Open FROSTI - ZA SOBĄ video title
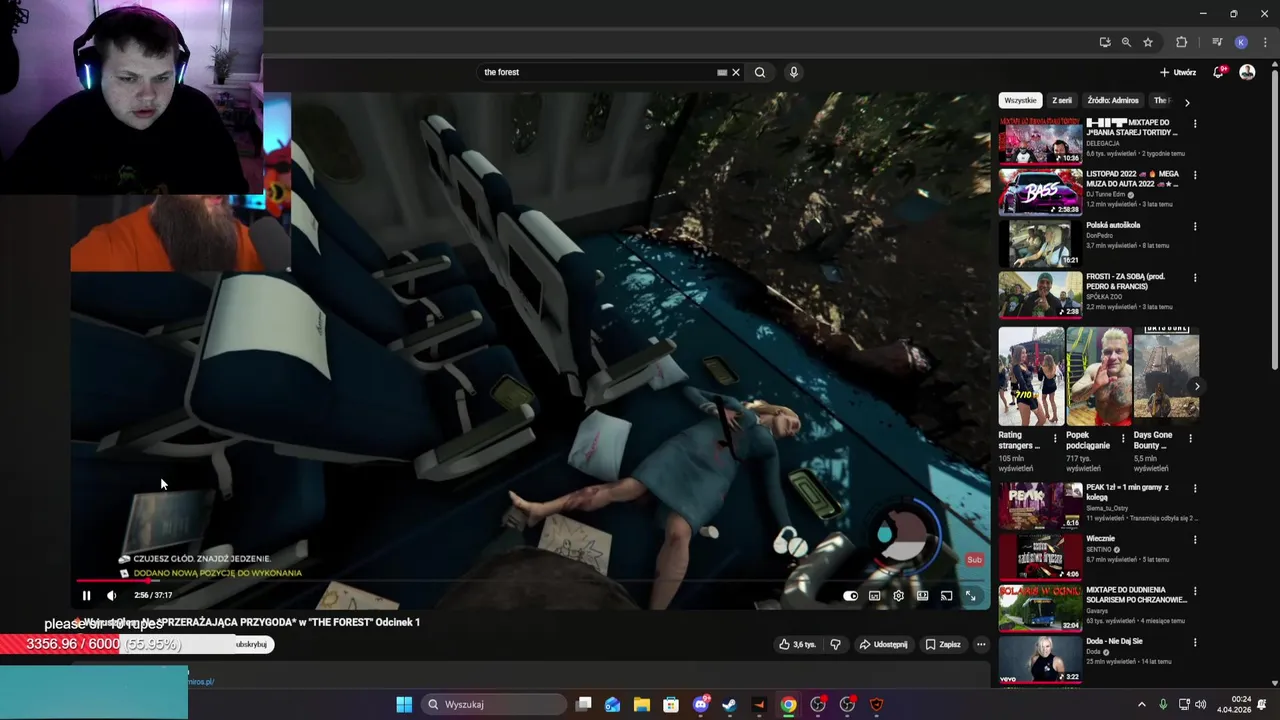Screen dimensions: 1280x720 (1125, 281)
